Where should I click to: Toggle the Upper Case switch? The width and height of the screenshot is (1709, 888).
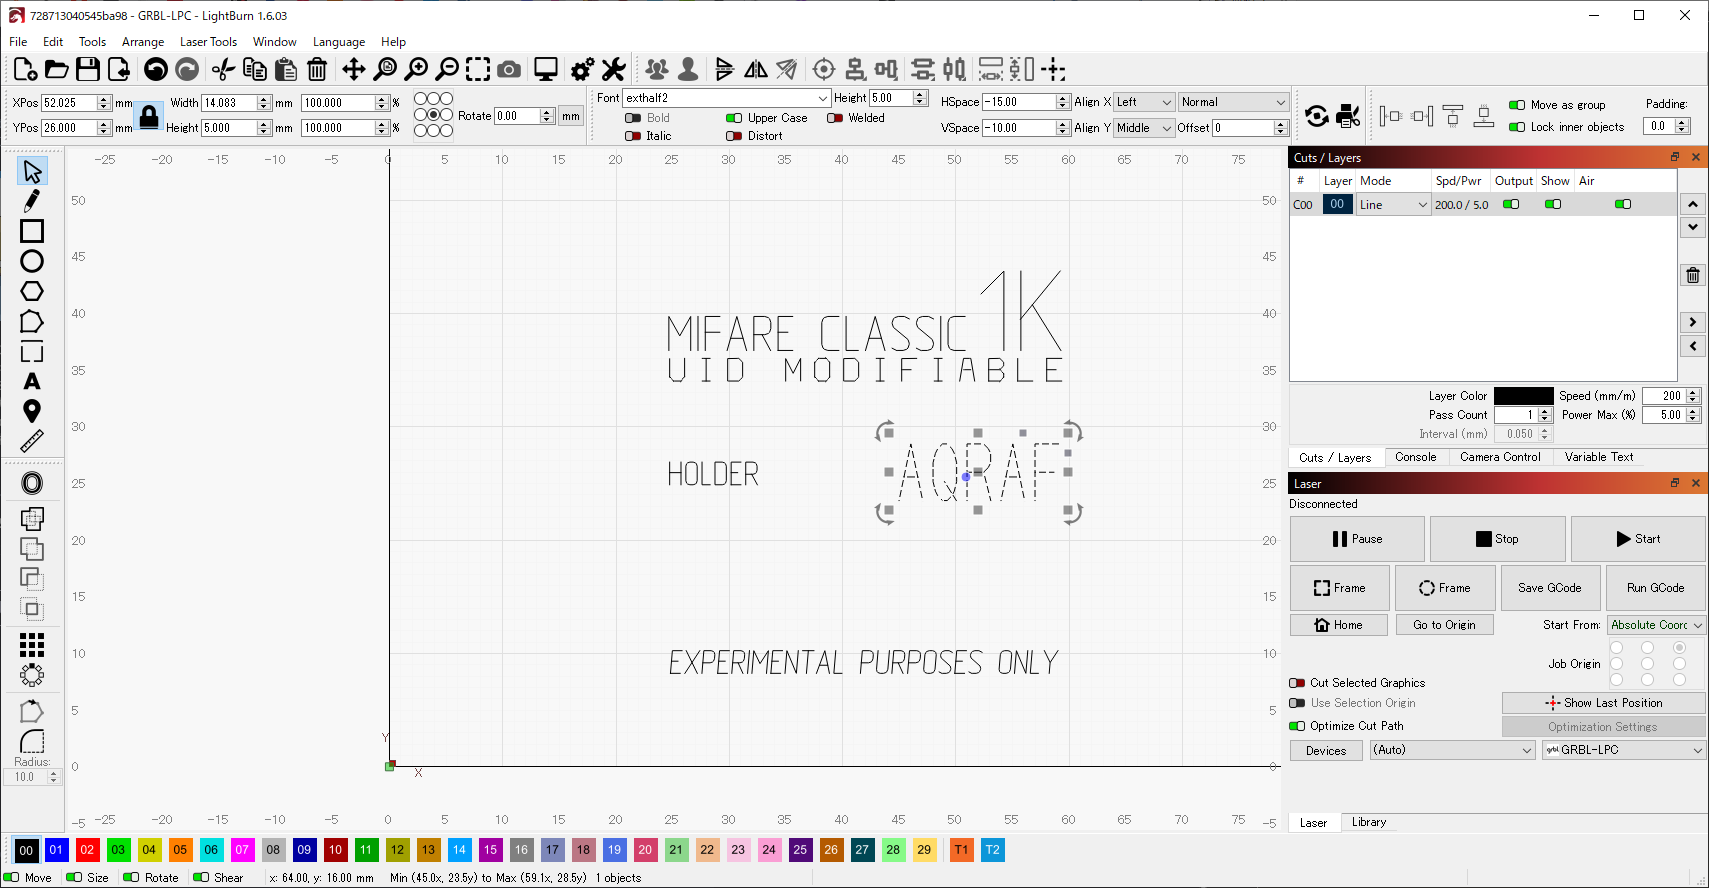tap(734, 118)
